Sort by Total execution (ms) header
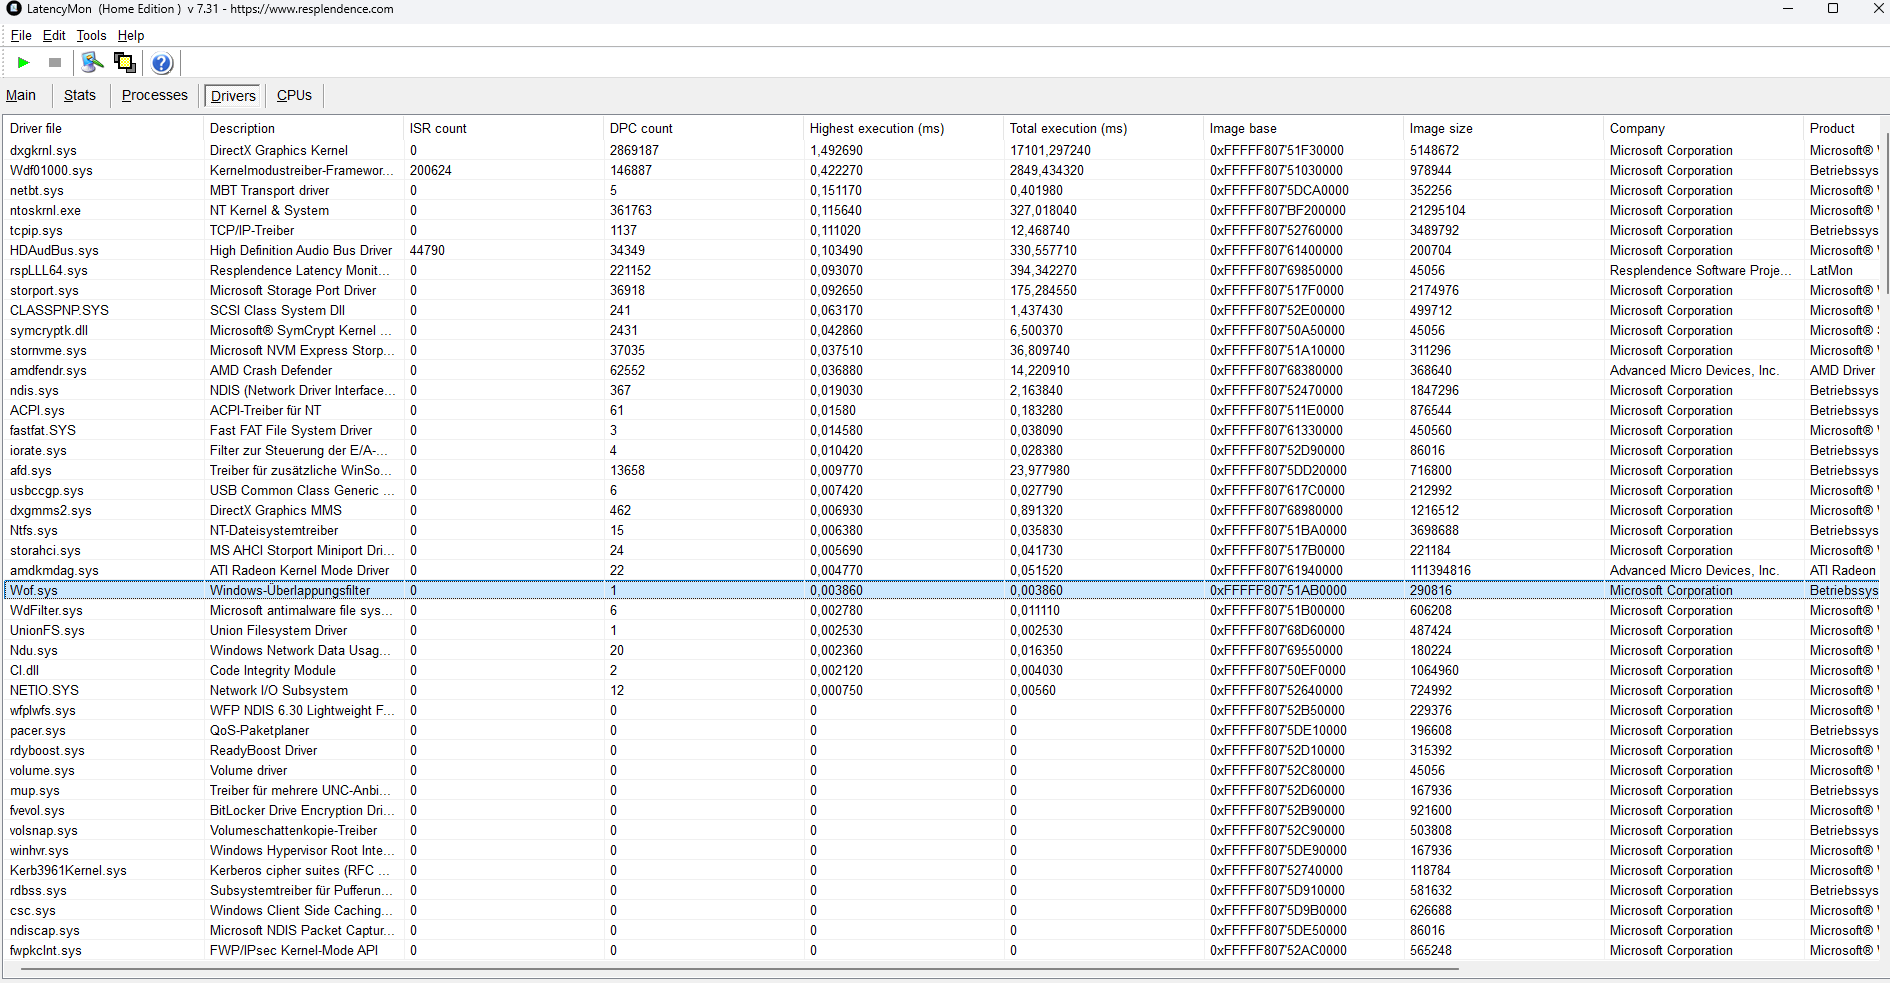This screenshot has height=983, width=1890. (1103, 128)
